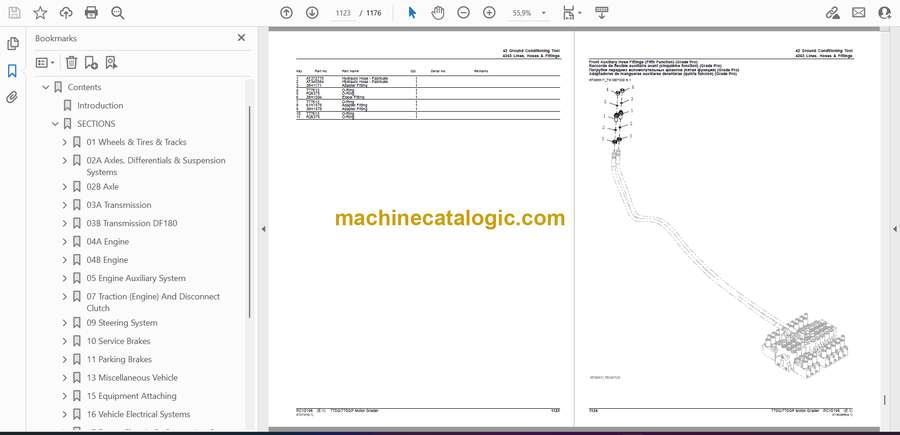The height and width of the screenshot is (435, 900).
Task: Expand 11 Parking Brakes chevron
Action: 64,359
